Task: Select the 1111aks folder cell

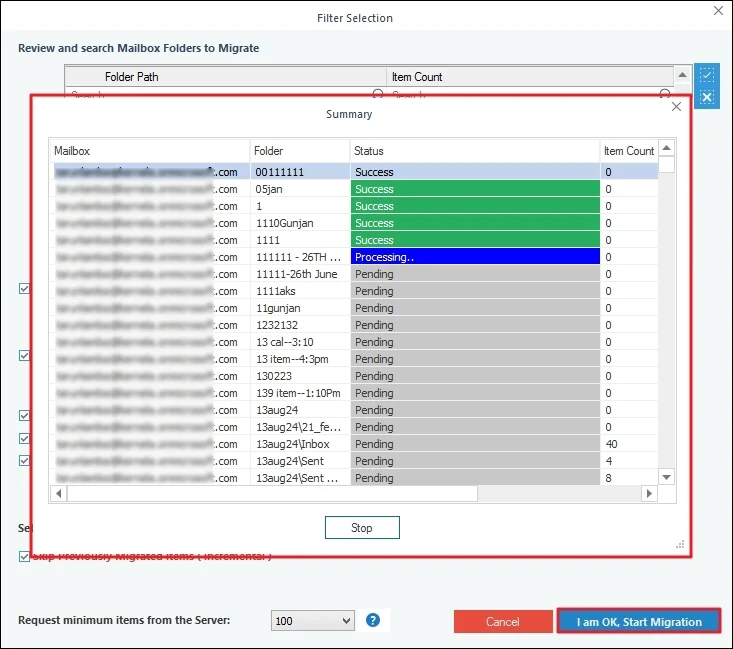Action: pos(300,291)
